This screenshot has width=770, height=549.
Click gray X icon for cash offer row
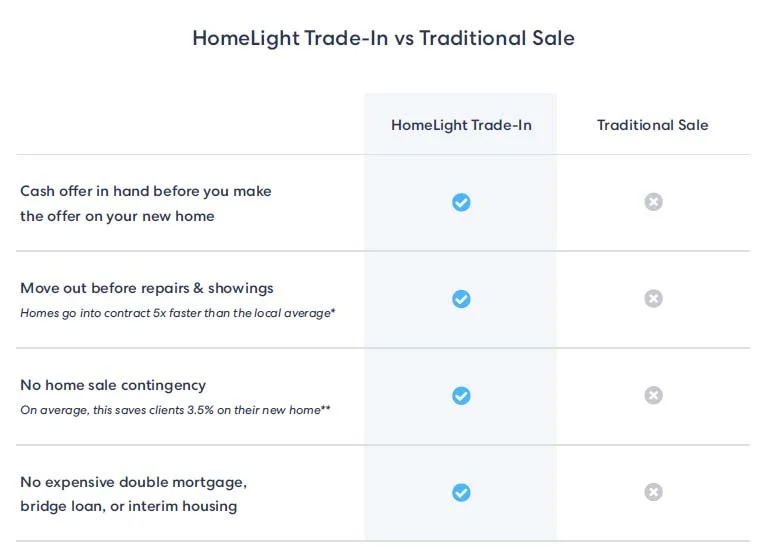(x=653, y=202)
